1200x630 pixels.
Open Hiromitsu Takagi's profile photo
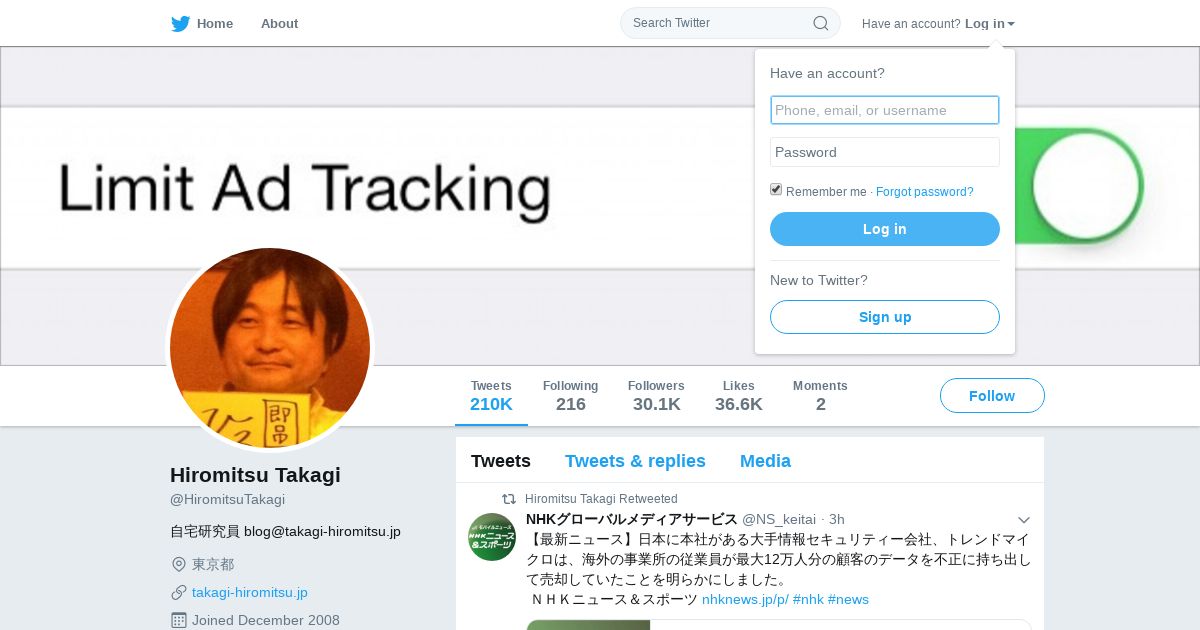coord(270,348)
